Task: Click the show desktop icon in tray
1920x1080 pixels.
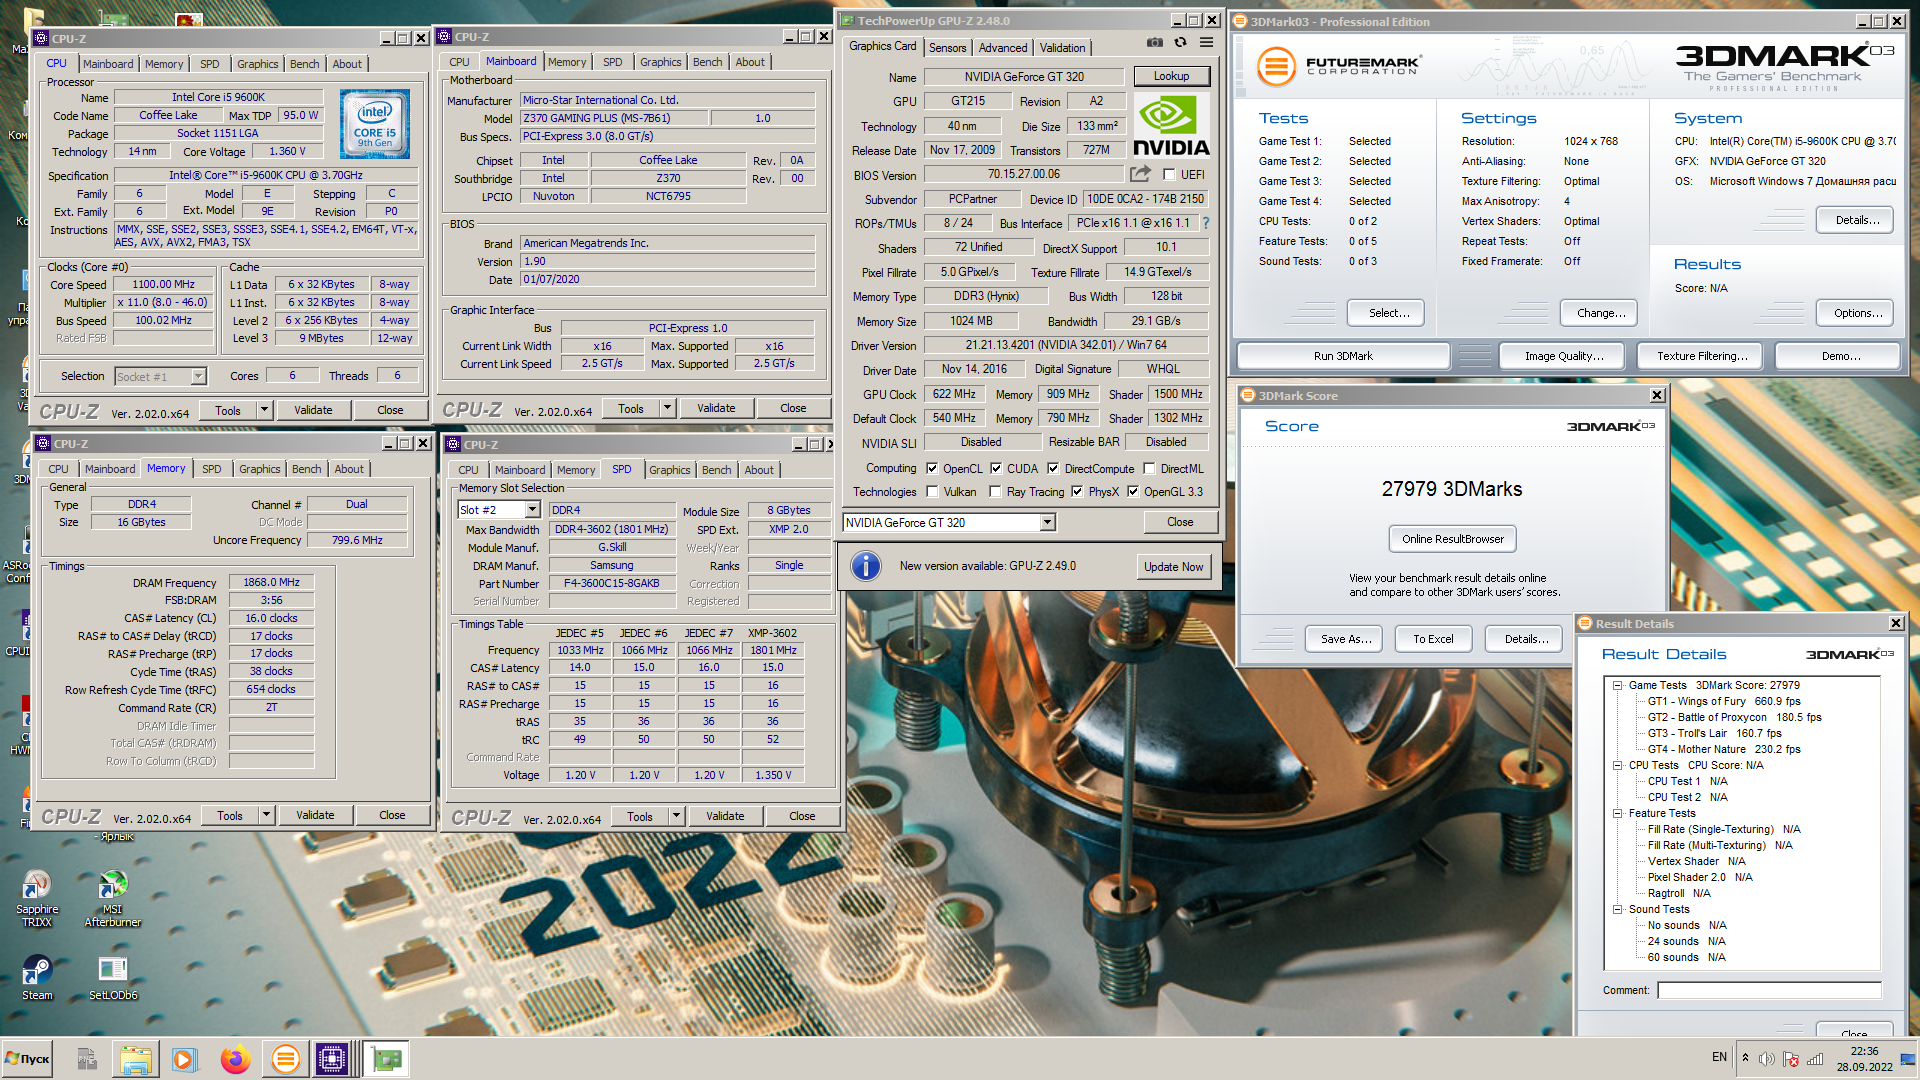Action: [1909, 1059]
